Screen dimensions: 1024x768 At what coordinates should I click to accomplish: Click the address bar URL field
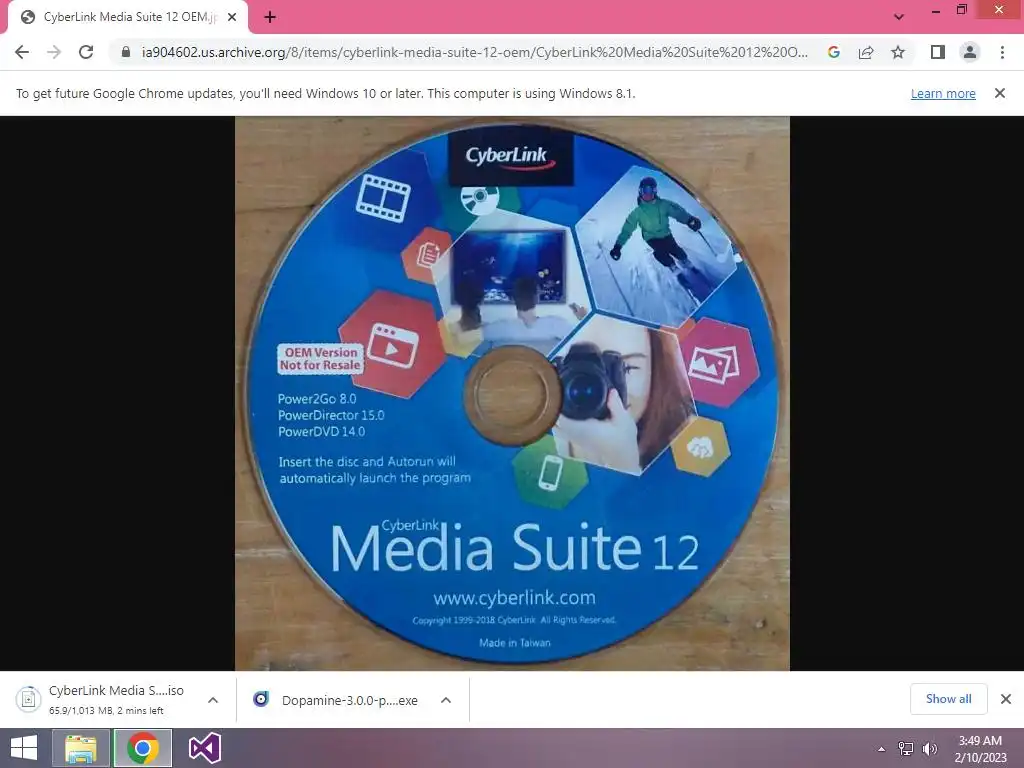pos(474,52)
